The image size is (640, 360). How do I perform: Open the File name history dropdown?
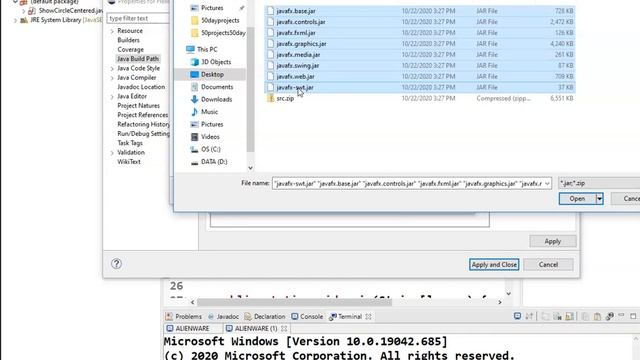pyautogui.click(x=547, y=184)
